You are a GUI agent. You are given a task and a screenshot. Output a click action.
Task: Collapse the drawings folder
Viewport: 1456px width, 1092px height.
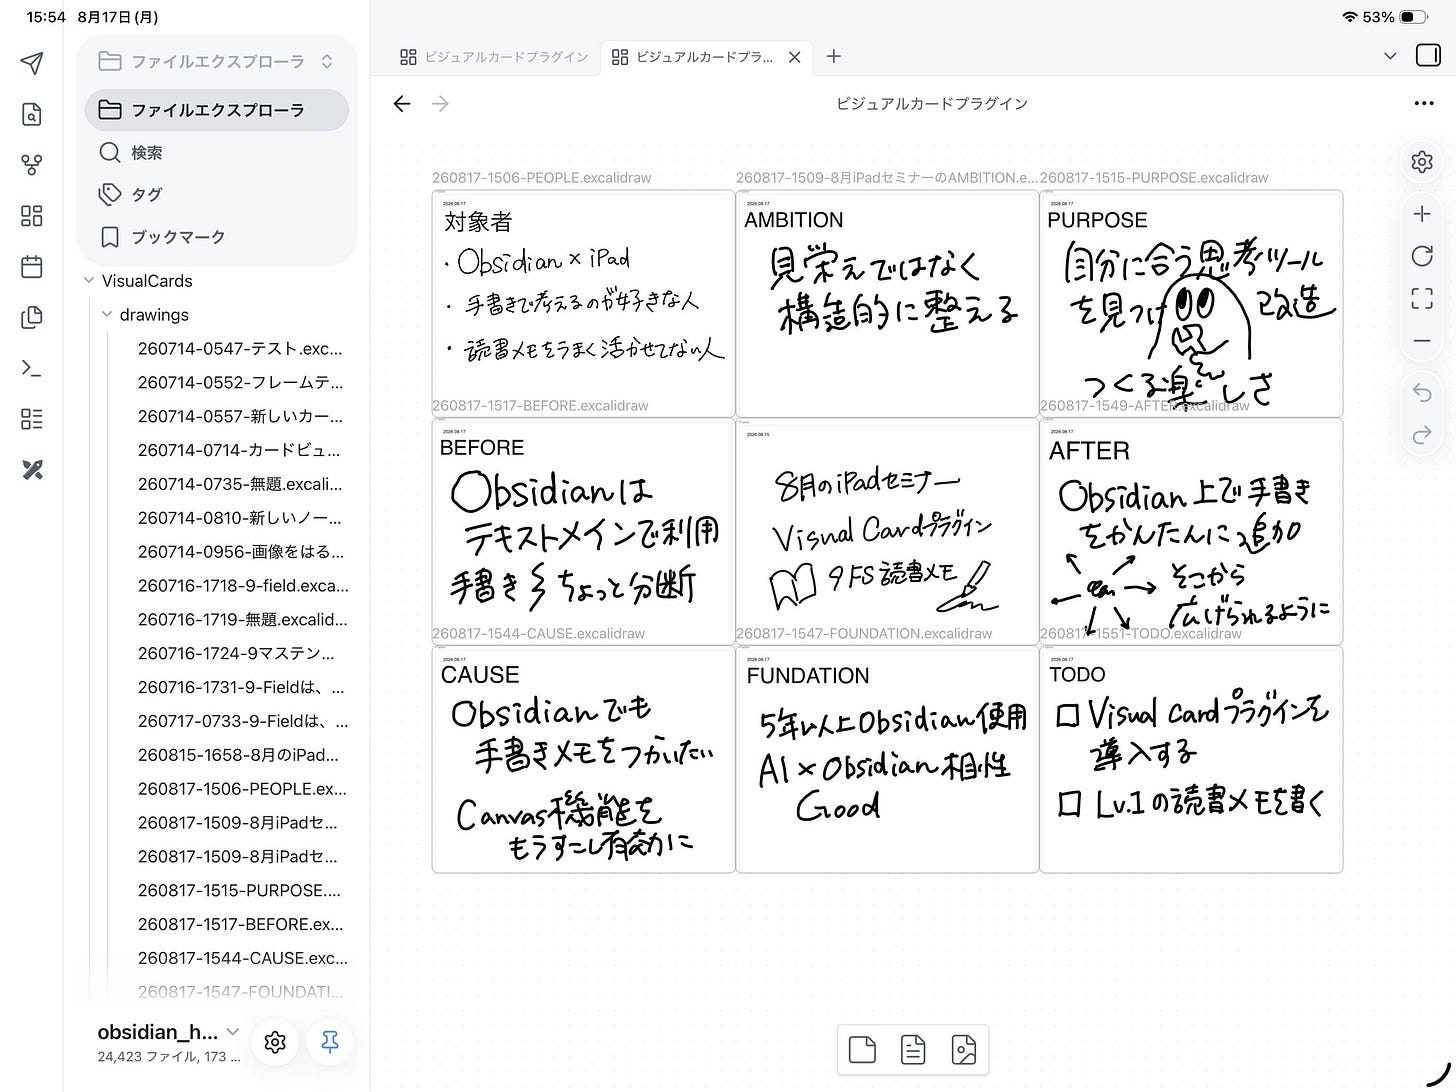point(107,315)
